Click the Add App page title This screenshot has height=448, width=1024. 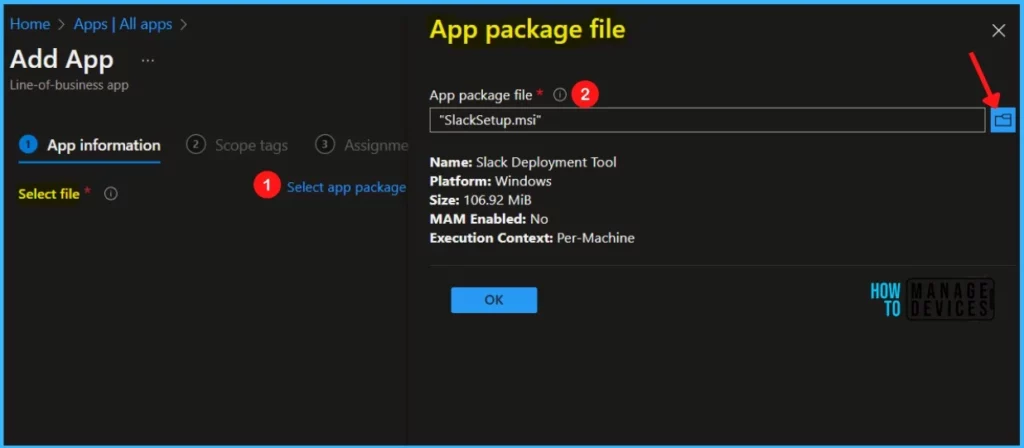(x=61, y=59)
